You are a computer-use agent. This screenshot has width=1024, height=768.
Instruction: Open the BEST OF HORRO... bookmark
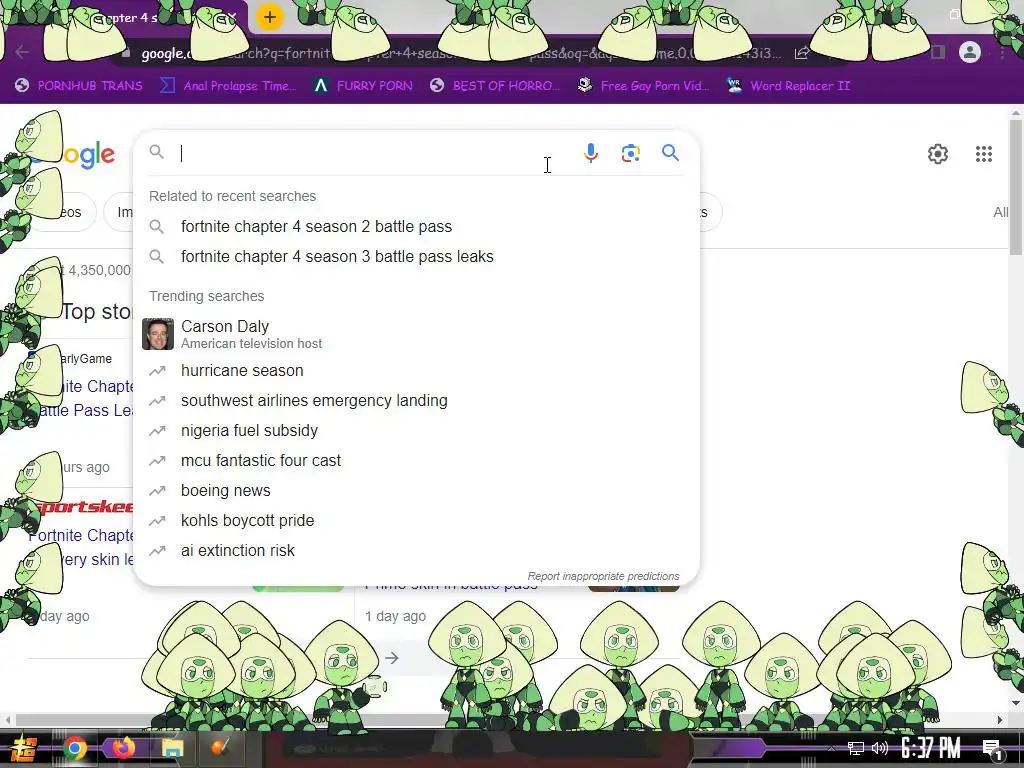point(494,86)
